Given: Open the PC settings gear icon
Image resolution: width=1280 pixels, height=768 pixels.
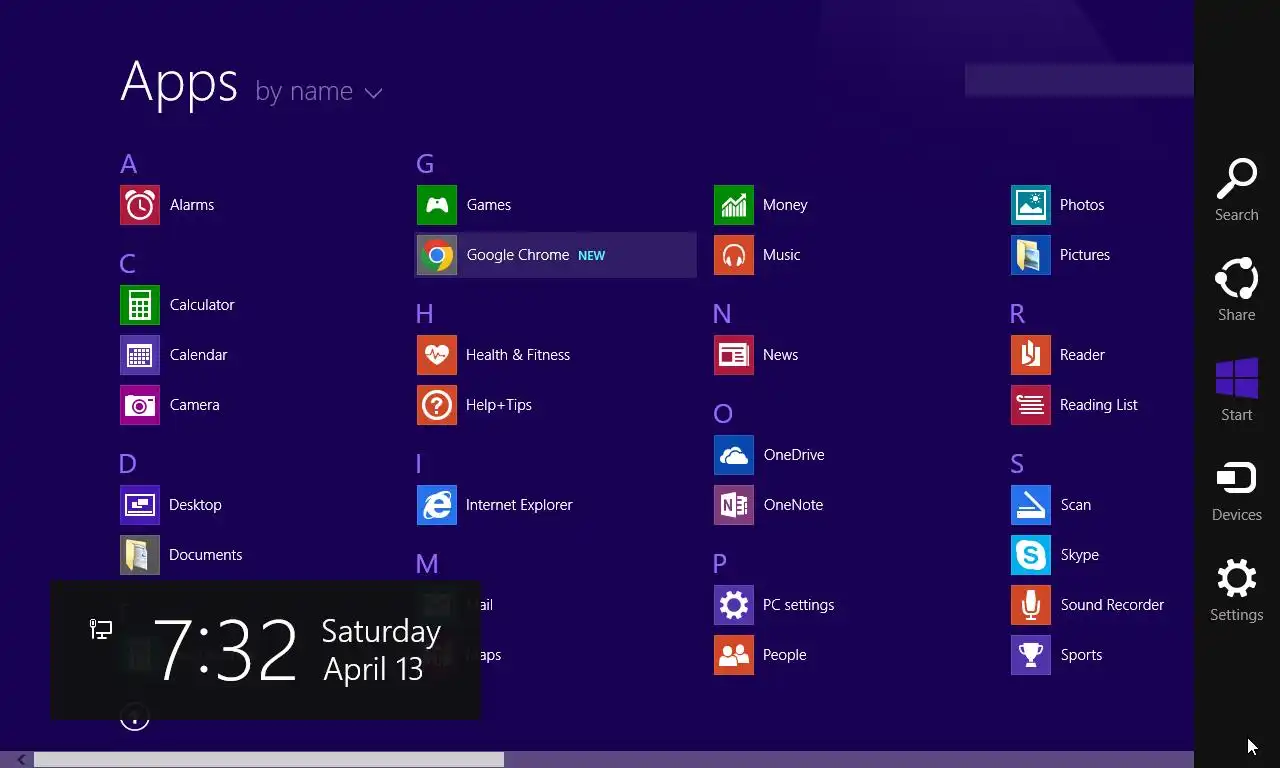Looking at the screenshot, I should pyautogui.click(x=734, y=605).
